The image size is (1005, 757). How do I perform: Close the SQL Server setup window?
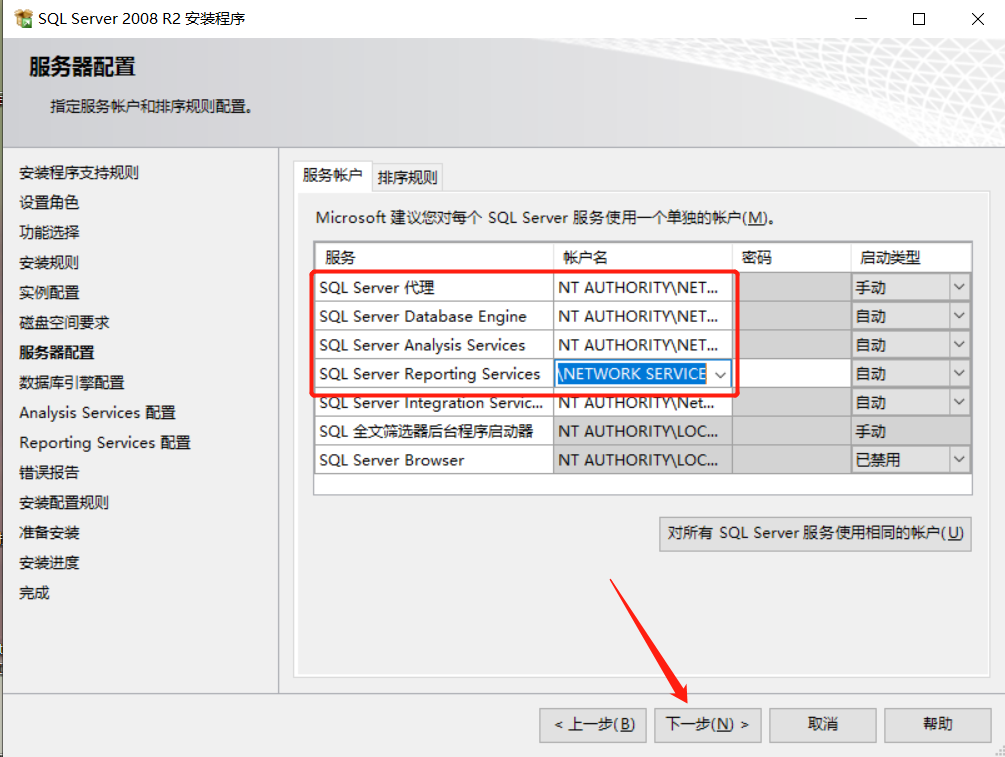pos(977,19)
